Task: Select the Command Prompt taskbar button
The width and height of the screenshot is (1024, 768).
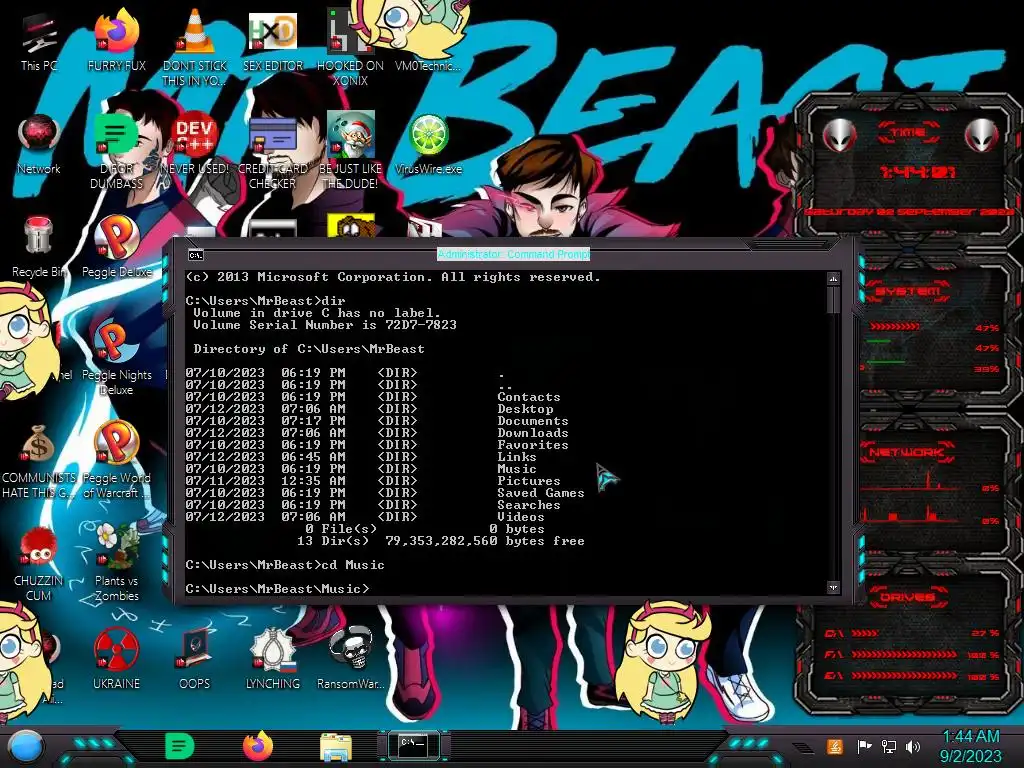Action: [x=413, y=746]
